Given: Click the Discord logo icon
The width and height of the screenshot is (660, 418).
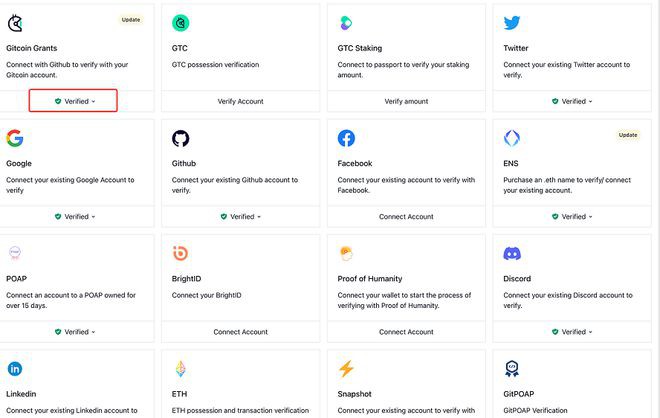Looking at the screenshot, I should [x=513, y=254].
